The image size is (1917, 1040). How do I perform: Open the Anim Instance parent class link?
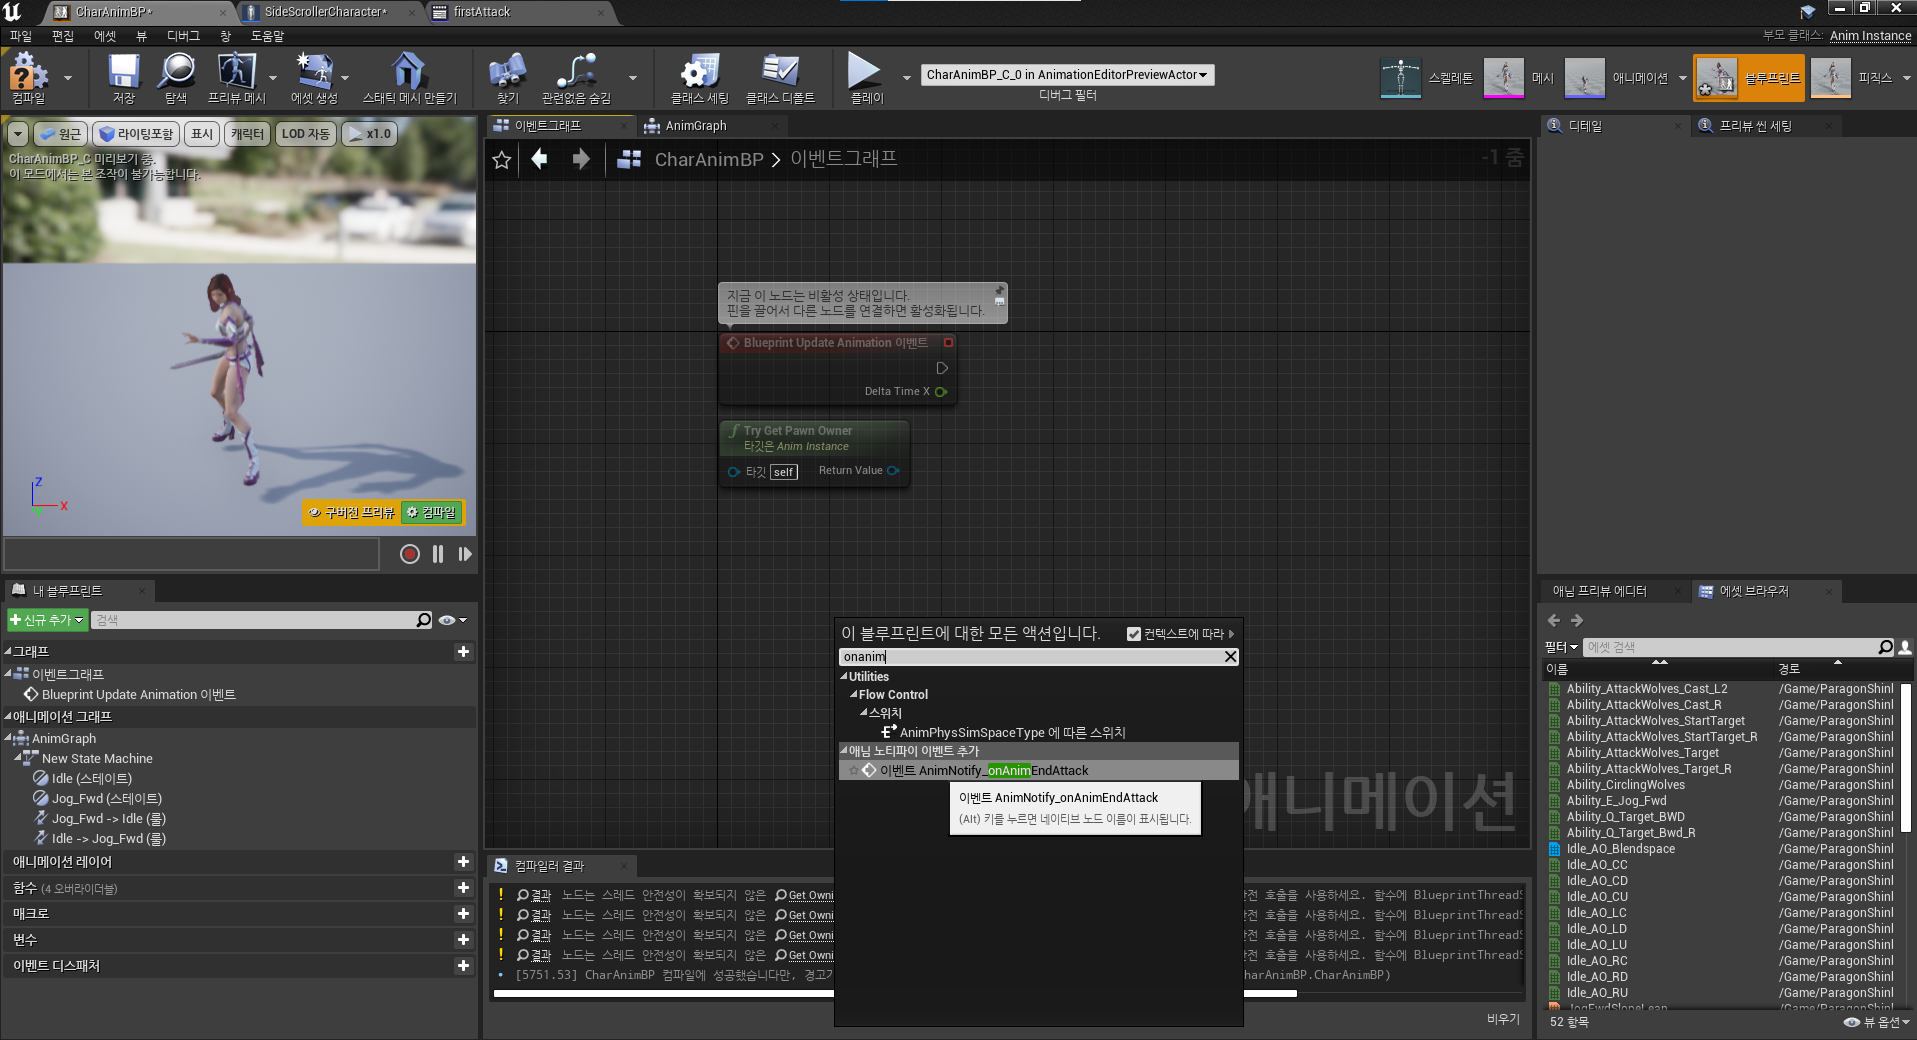pos(1870,36)
